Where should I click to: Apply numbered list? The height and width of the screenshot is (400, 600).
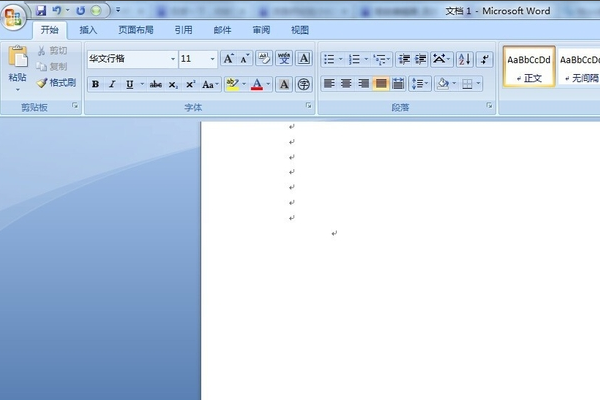click(354, 59)
